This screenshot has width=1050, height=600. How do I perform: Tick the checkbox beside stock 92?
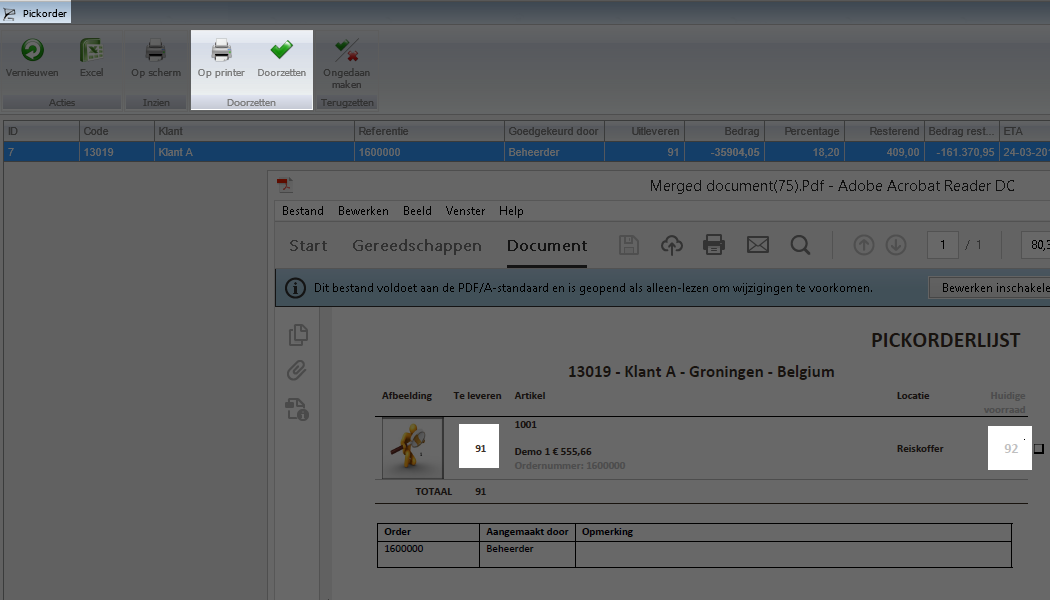point(1038,449)
